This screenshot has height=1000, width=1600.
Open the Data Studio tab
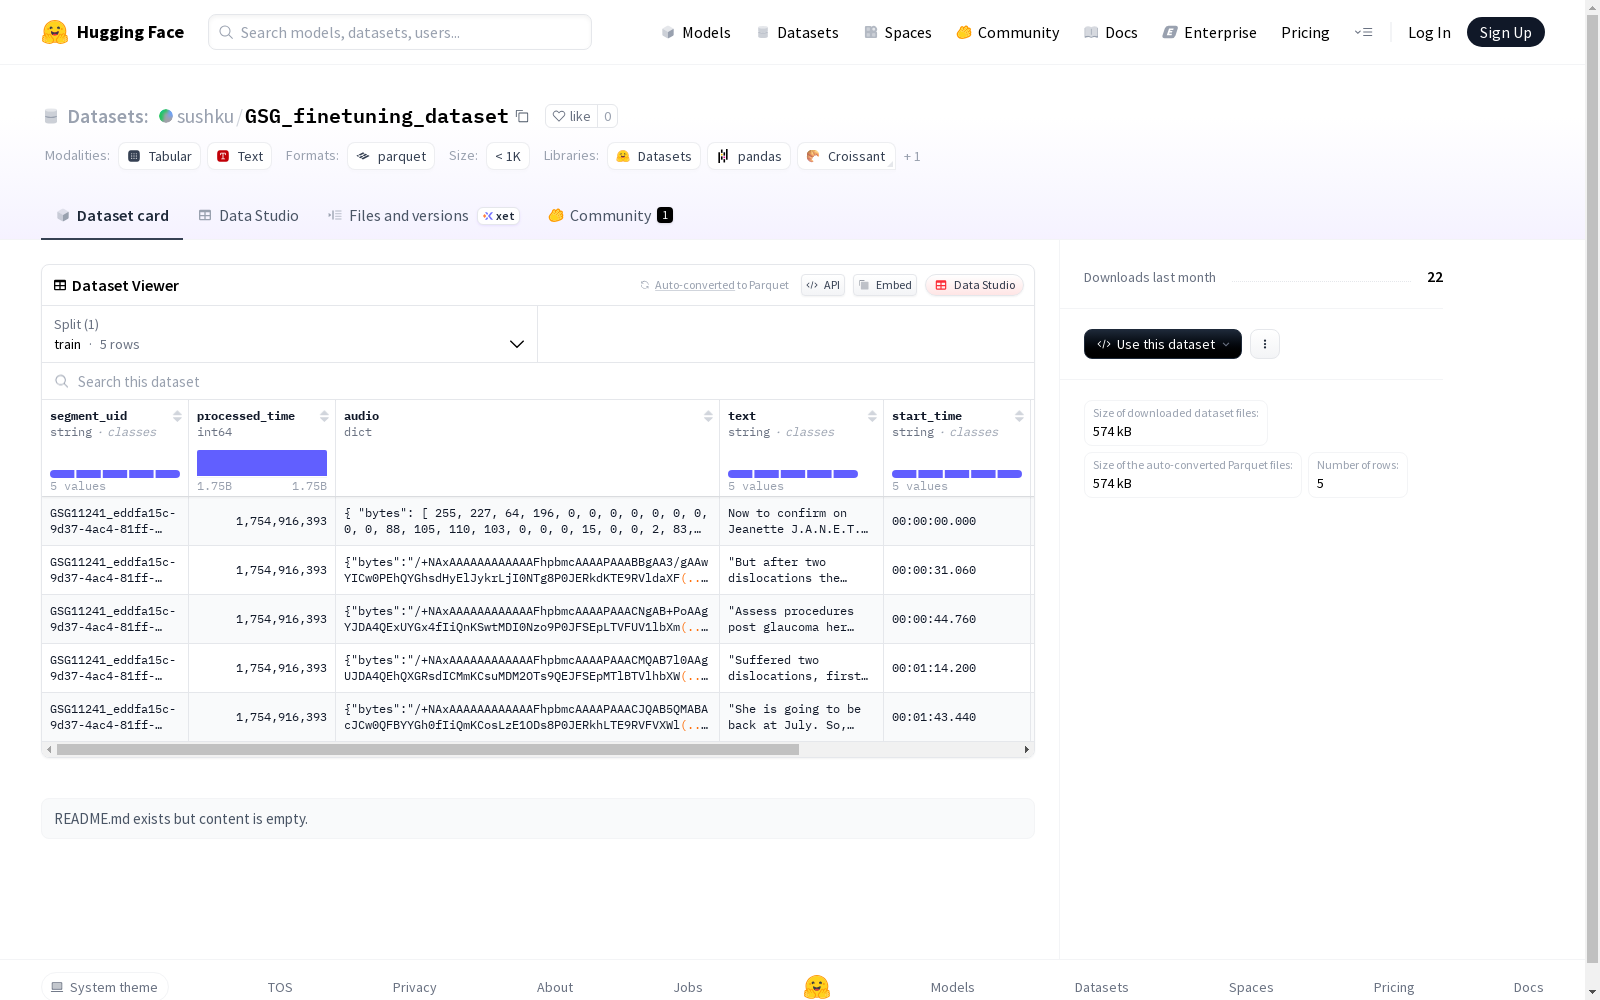pos(248,216)
